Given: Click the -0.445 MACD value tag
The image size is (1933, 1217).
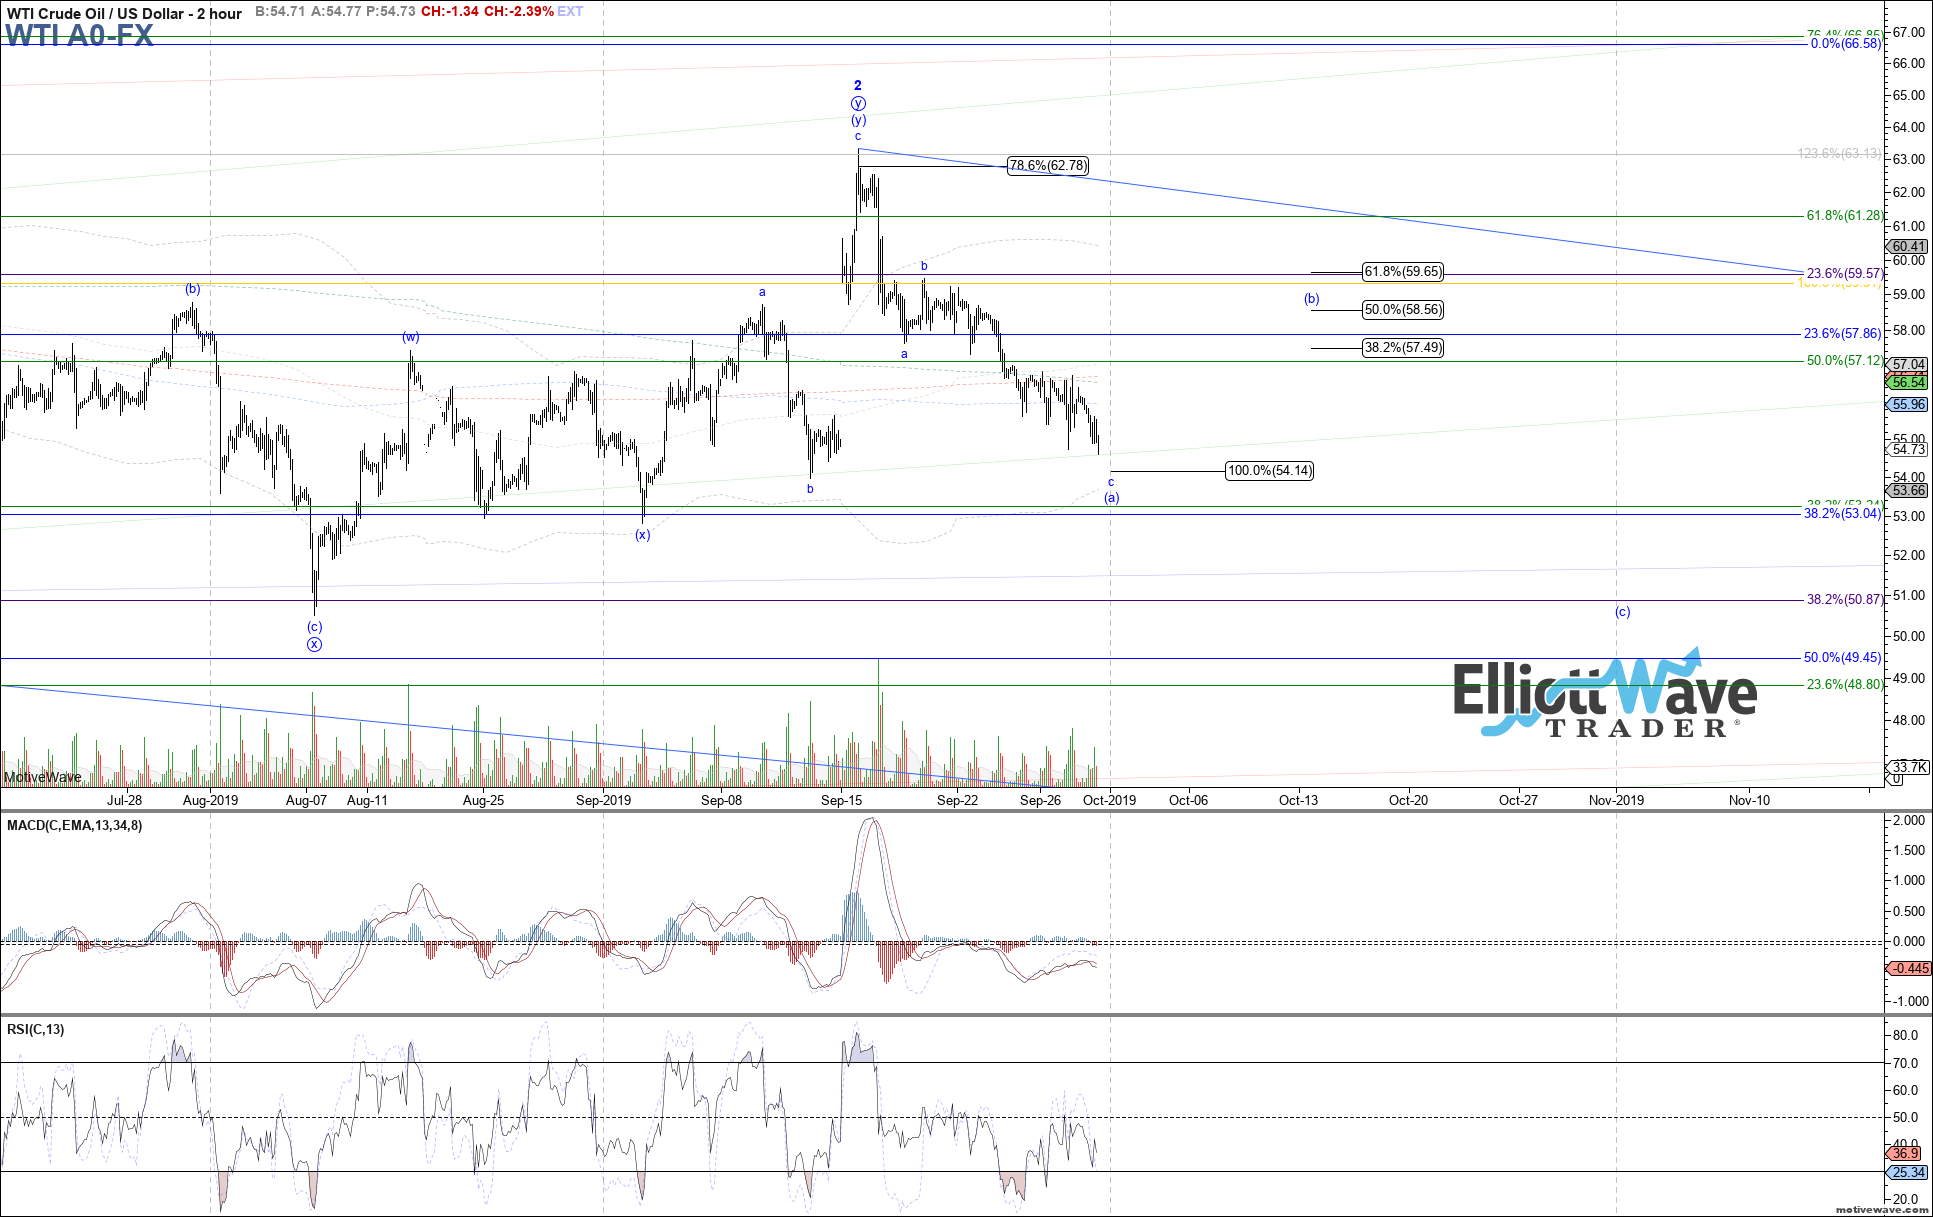Looking at the screenshot, I should click(x=1909, y=968).
